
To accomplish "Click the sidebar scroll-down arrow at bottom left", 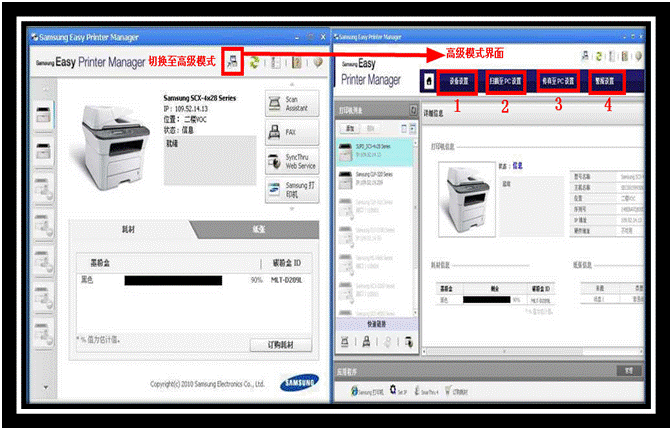I will [45, 387].
